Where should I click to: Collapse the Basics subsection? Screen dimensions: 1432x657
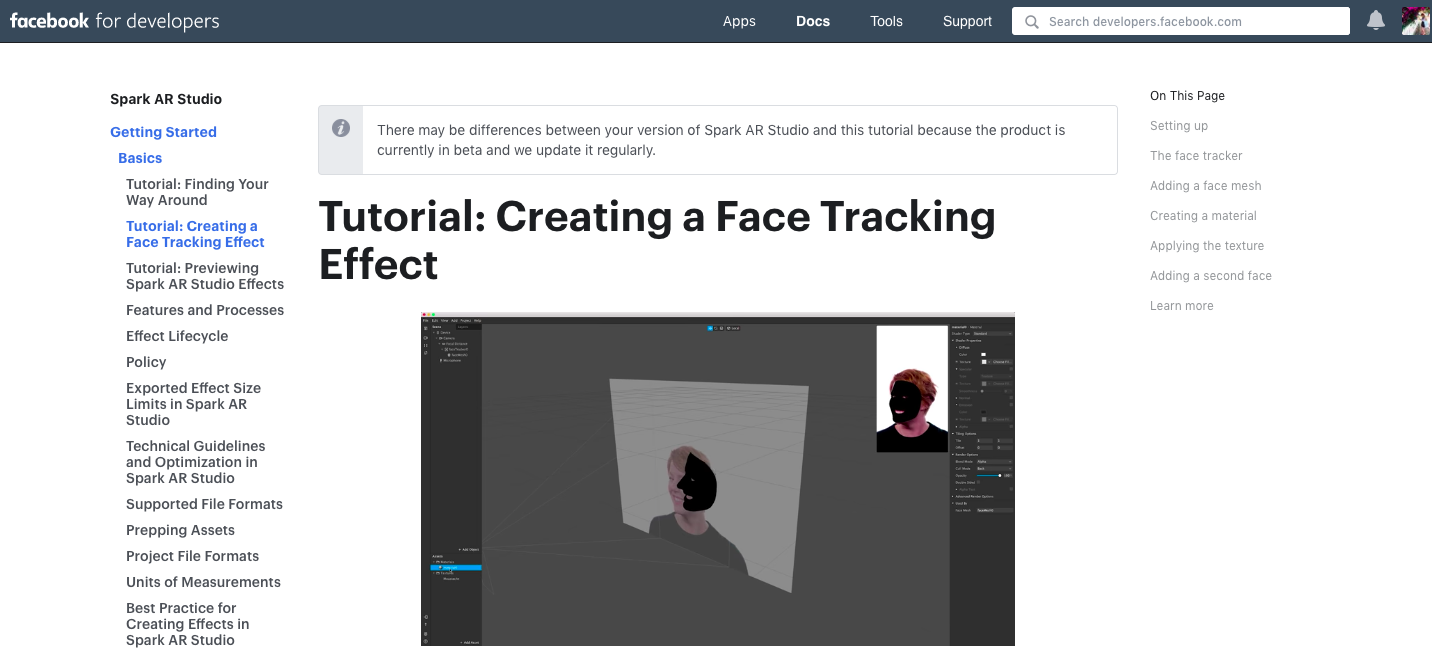[x=140, y=158]
